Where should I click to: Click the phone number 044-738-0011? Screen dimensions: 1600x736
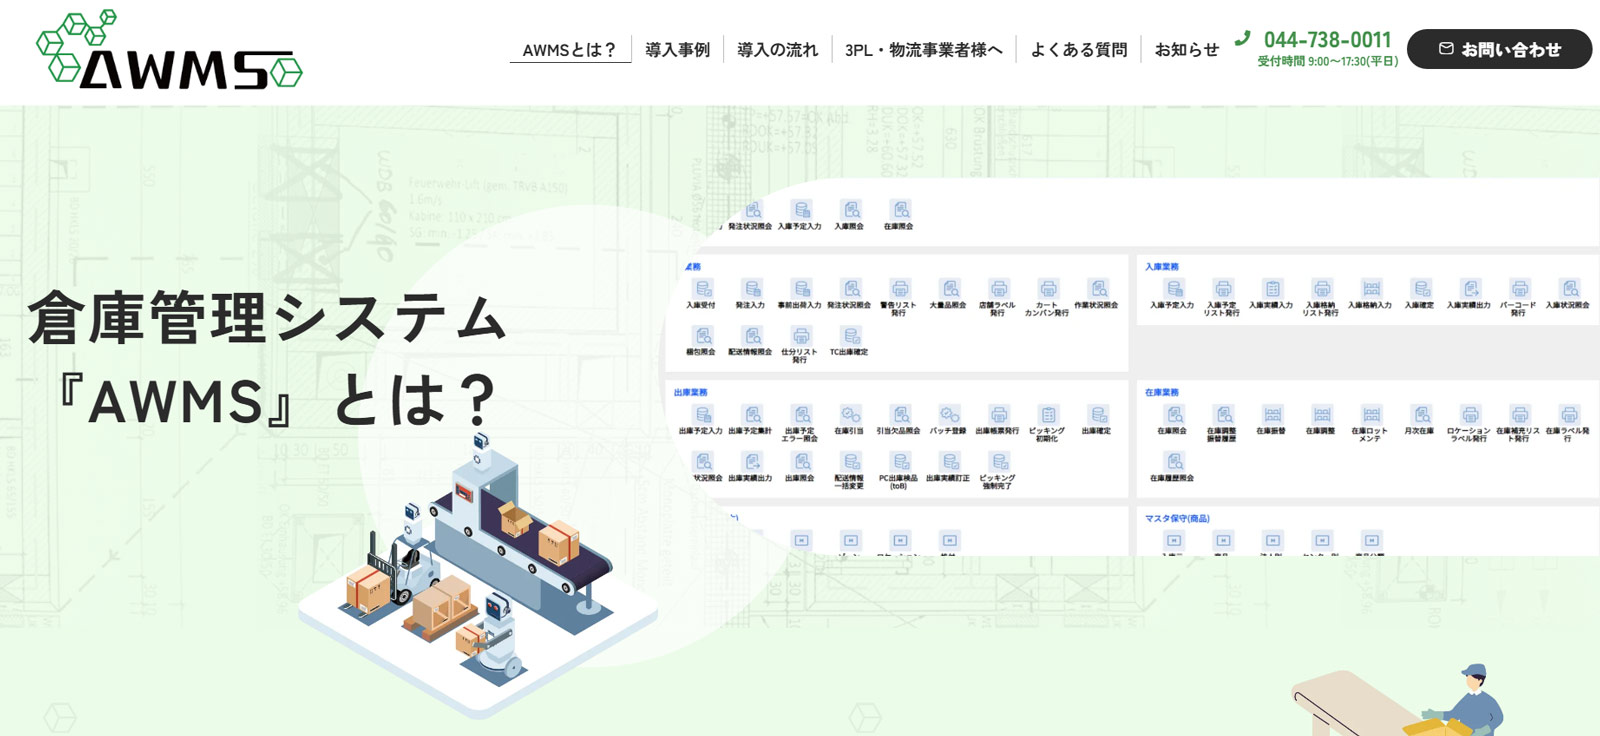(1327, 40)
